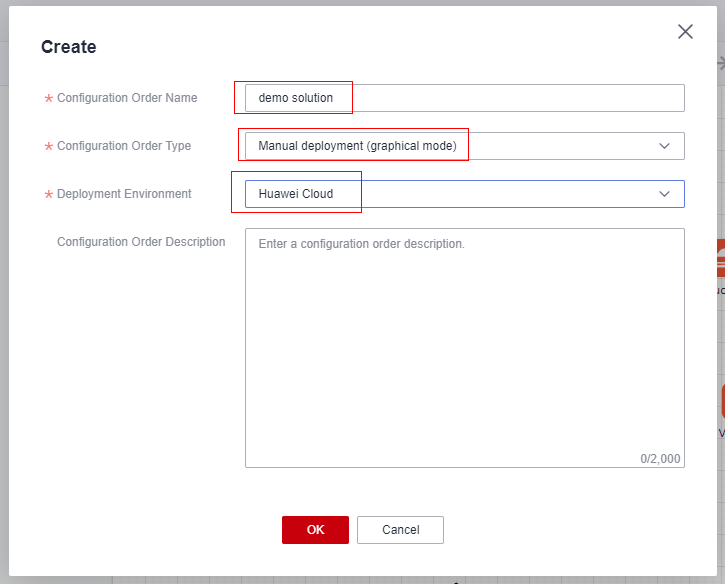Click the Cancel button
This screenshot has width=725, height=584.
(400, 530)
